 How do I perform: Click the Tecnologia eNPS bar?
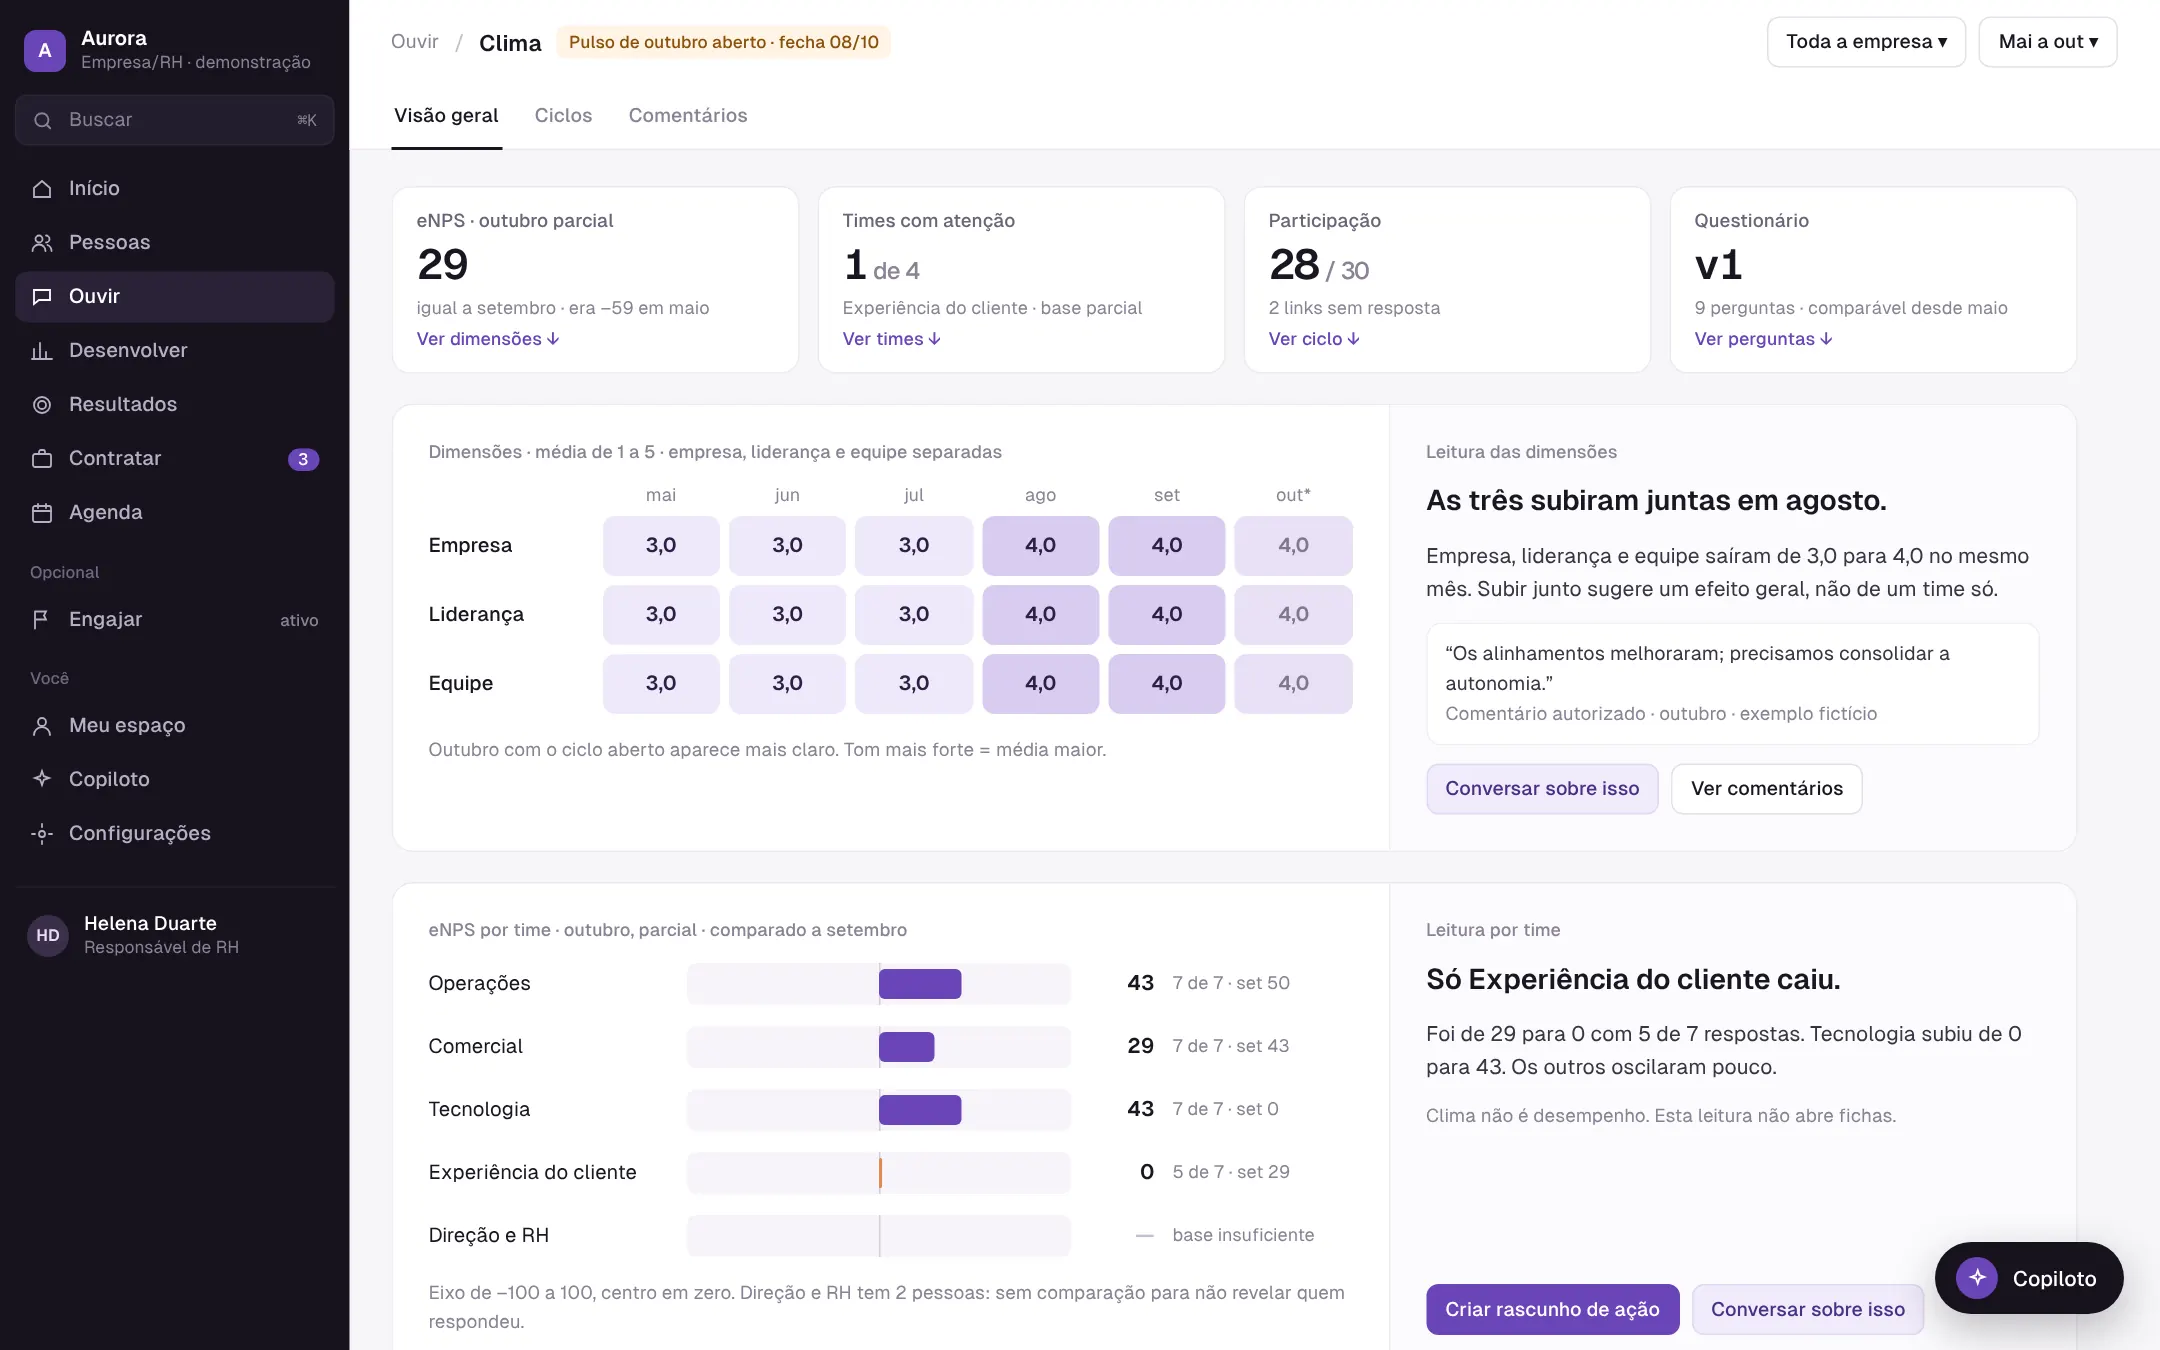point(920,1110)
